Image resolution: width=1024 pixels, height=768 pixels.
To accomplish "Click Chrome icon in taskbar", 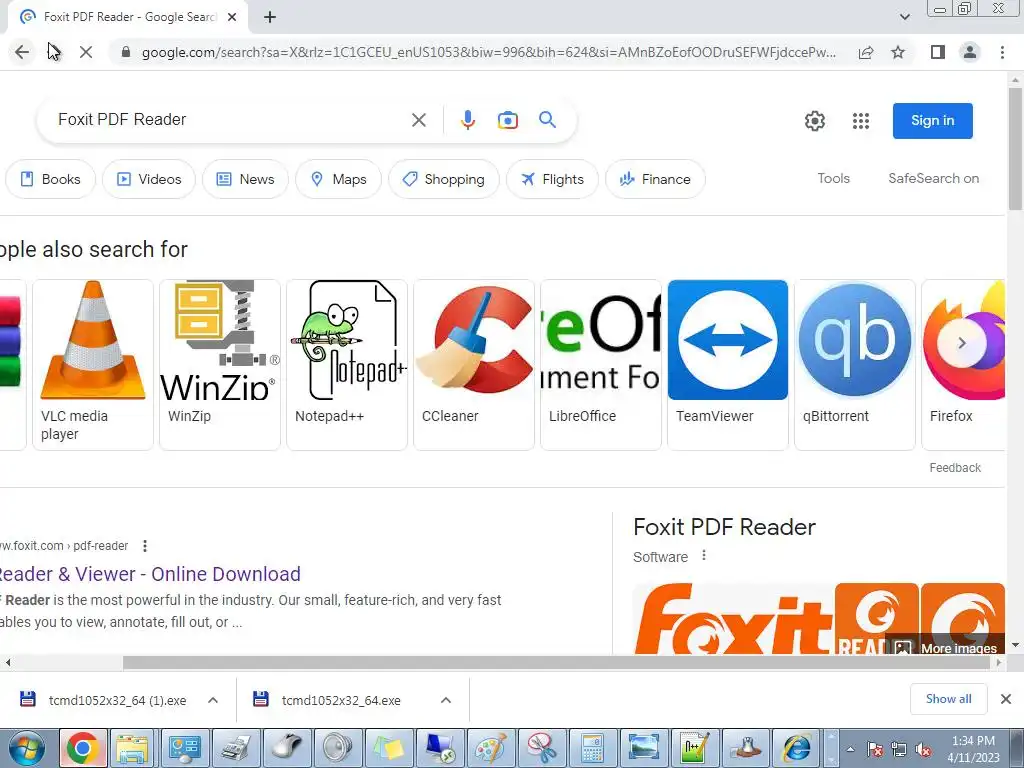I will (82, 748).
